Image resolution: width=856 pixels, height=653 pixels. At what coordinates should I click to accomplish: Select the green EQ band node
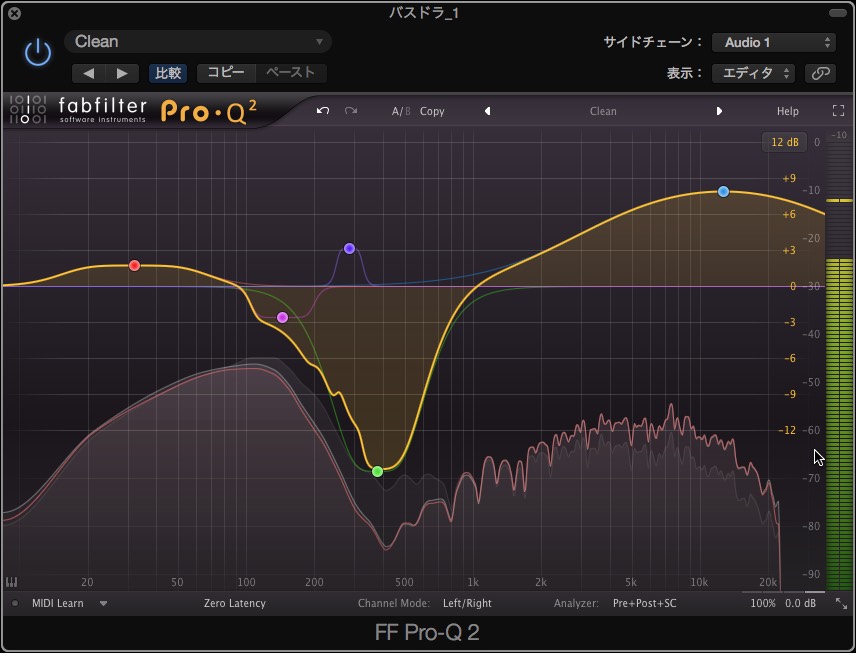[x=377, y=471]
